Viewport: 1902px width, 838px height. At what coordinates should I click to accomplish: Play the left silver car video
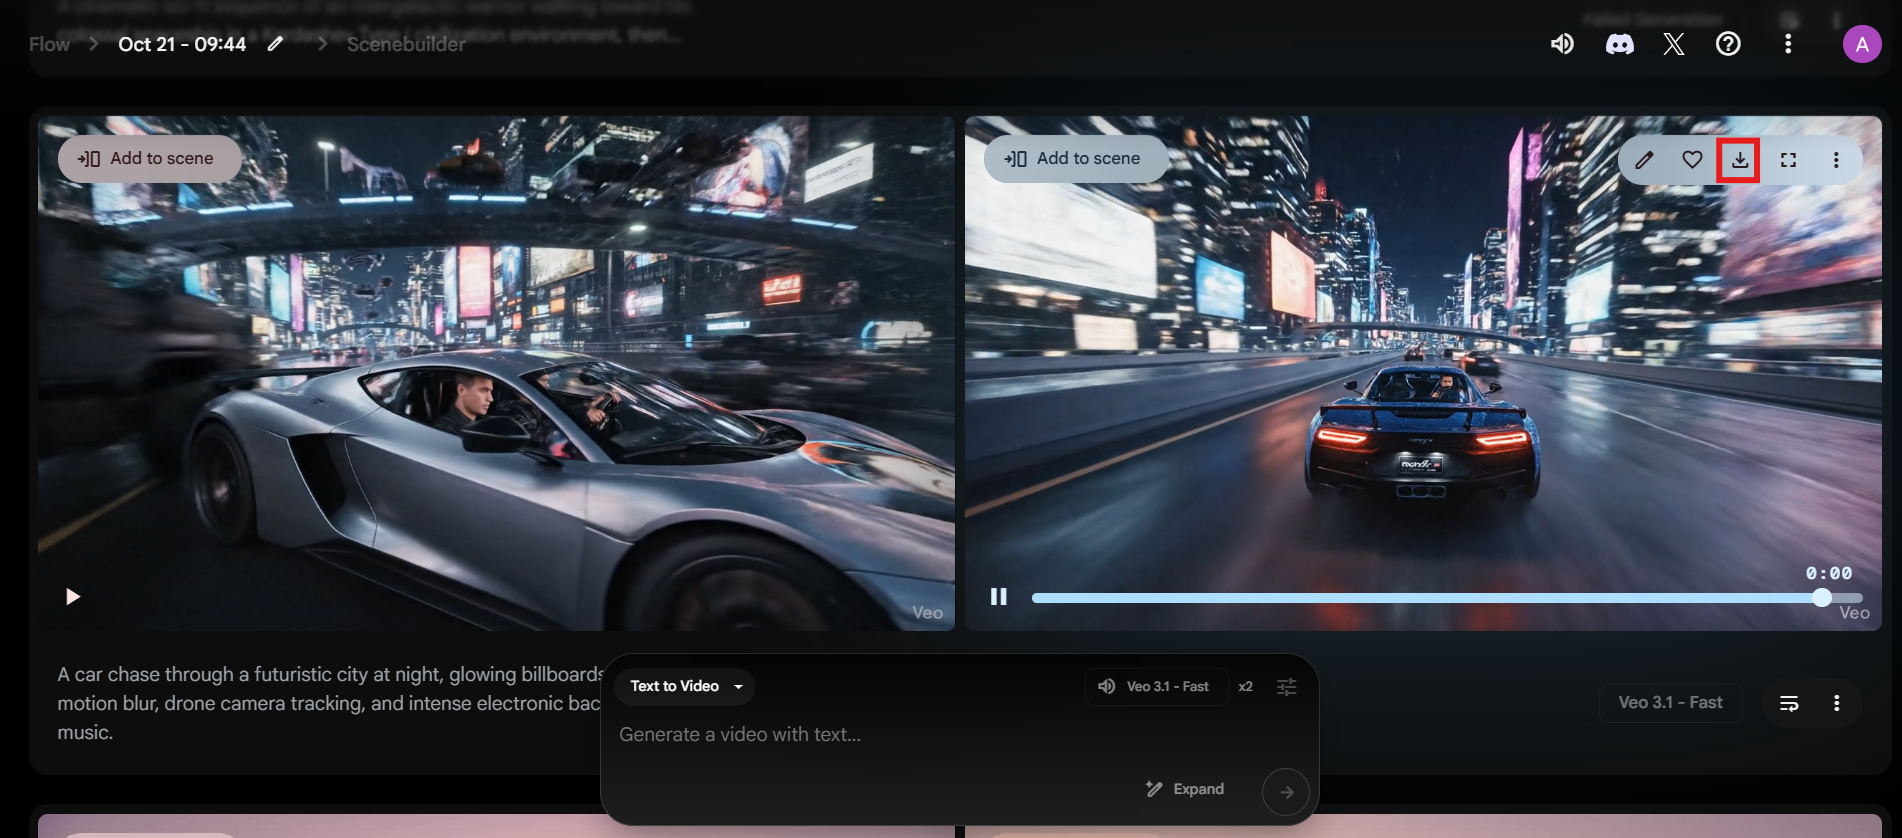coord(72,597)
